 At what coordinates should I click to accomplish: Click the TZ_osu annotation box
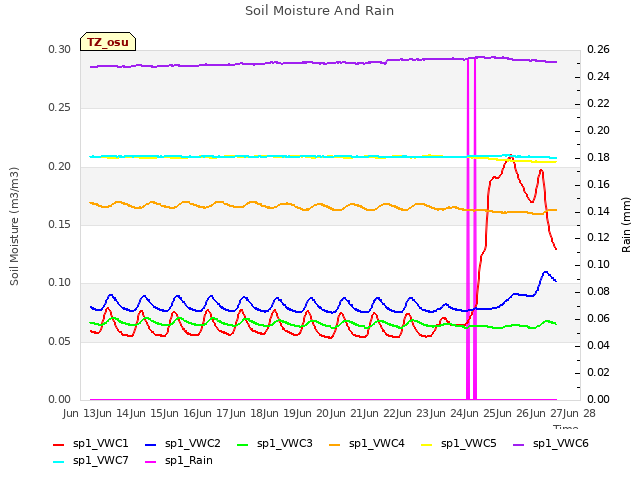coord(108,42)
